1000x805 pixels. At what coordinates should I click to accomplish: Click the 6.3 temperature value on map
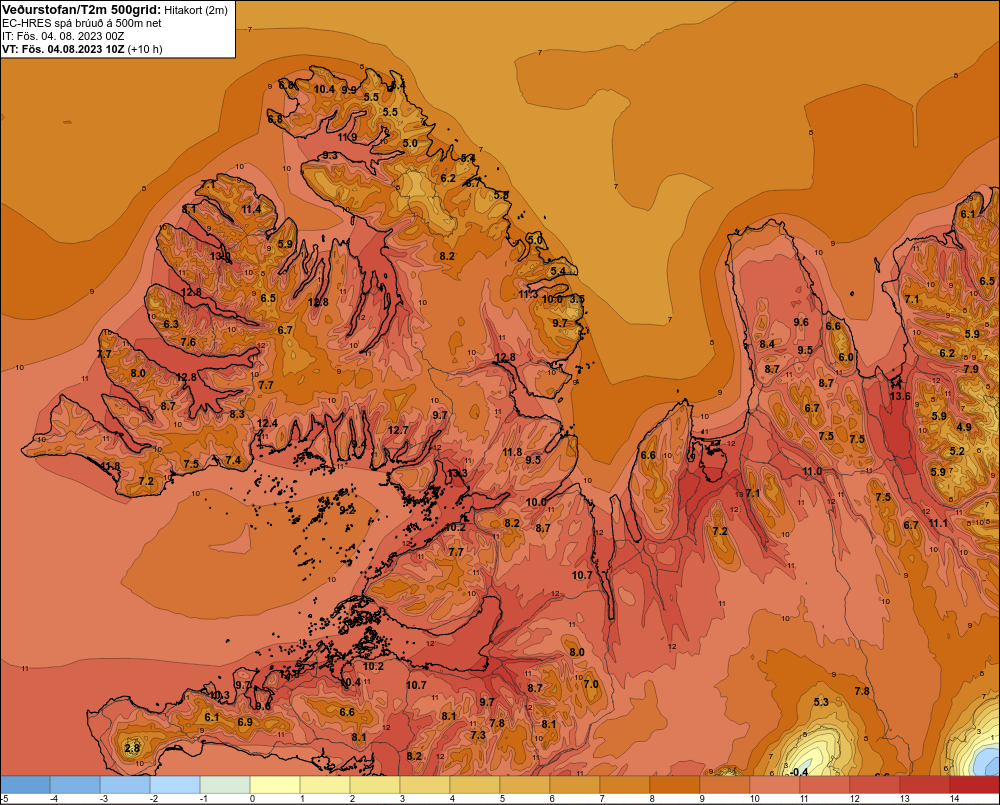pos(171,324)
